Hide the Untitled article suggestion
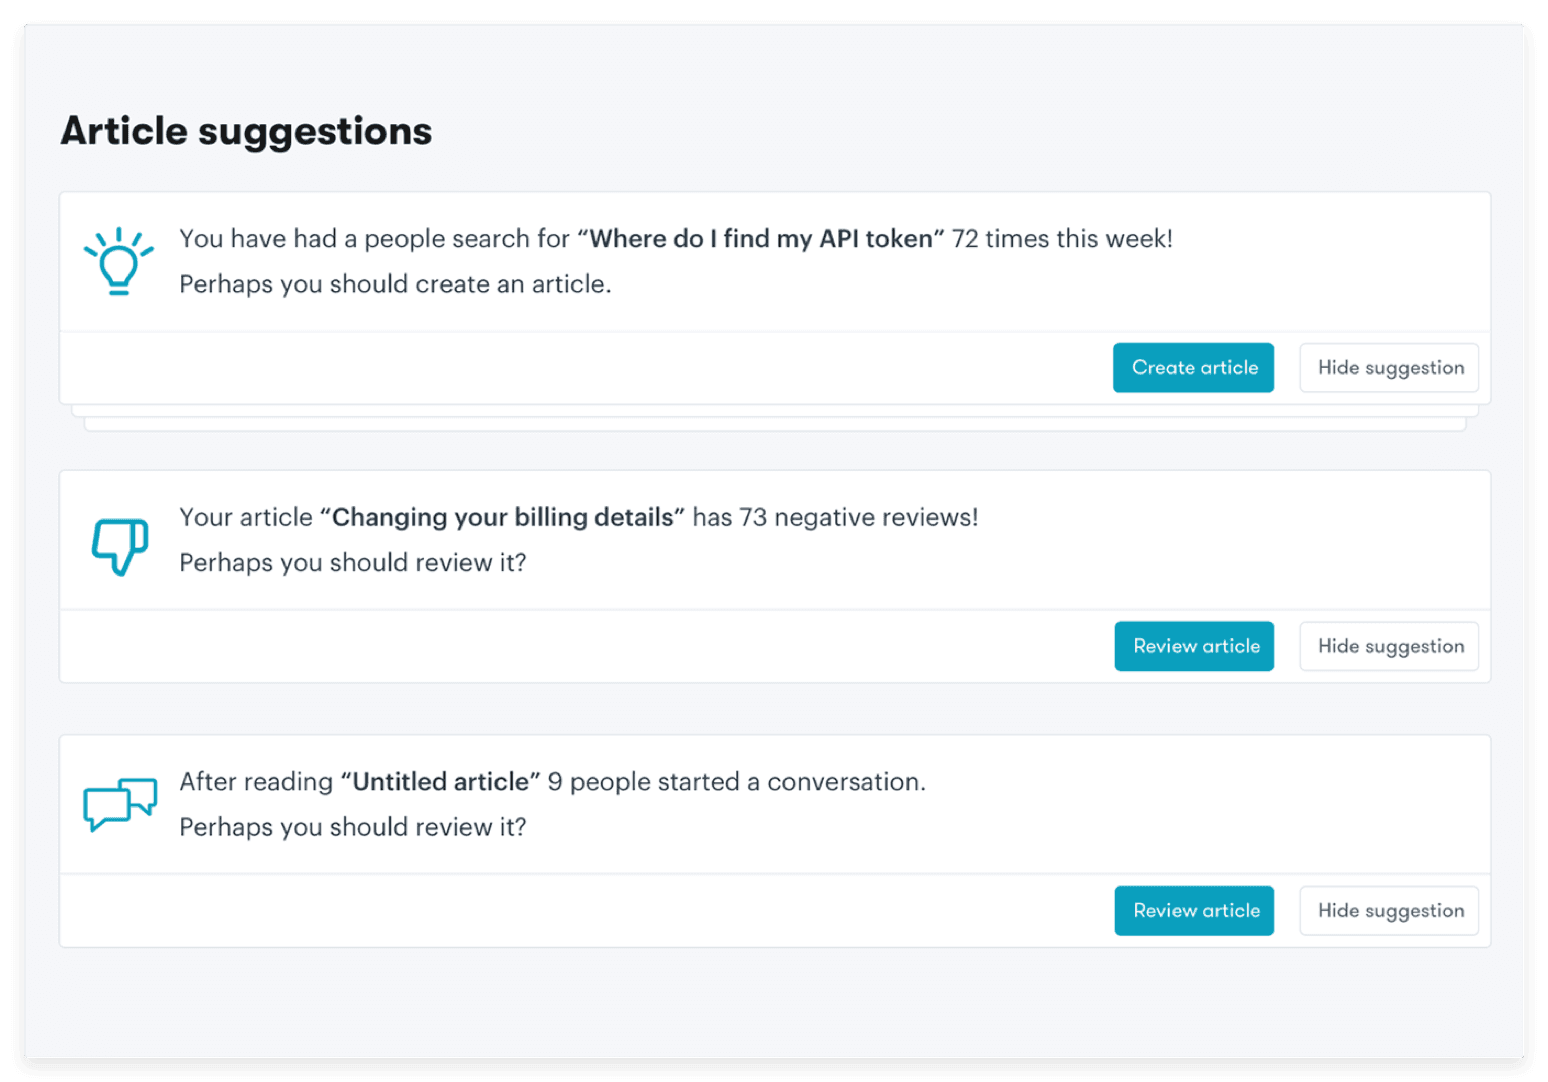This screenshot has height=1082, width=1548. pyautogui.click(x=1388, y=910)
